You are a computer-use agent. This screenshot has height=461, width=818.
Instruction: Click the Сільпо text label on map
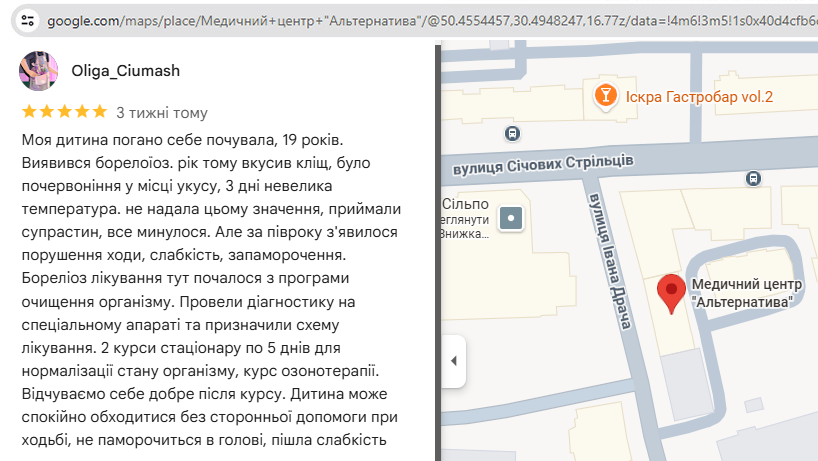464,204
